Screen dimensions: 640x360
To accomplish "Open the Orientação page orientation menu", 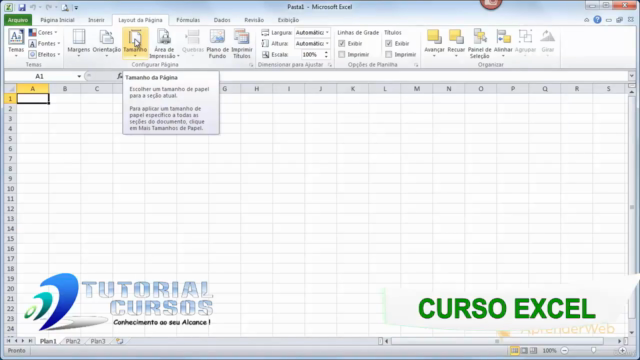I will 107,43.
